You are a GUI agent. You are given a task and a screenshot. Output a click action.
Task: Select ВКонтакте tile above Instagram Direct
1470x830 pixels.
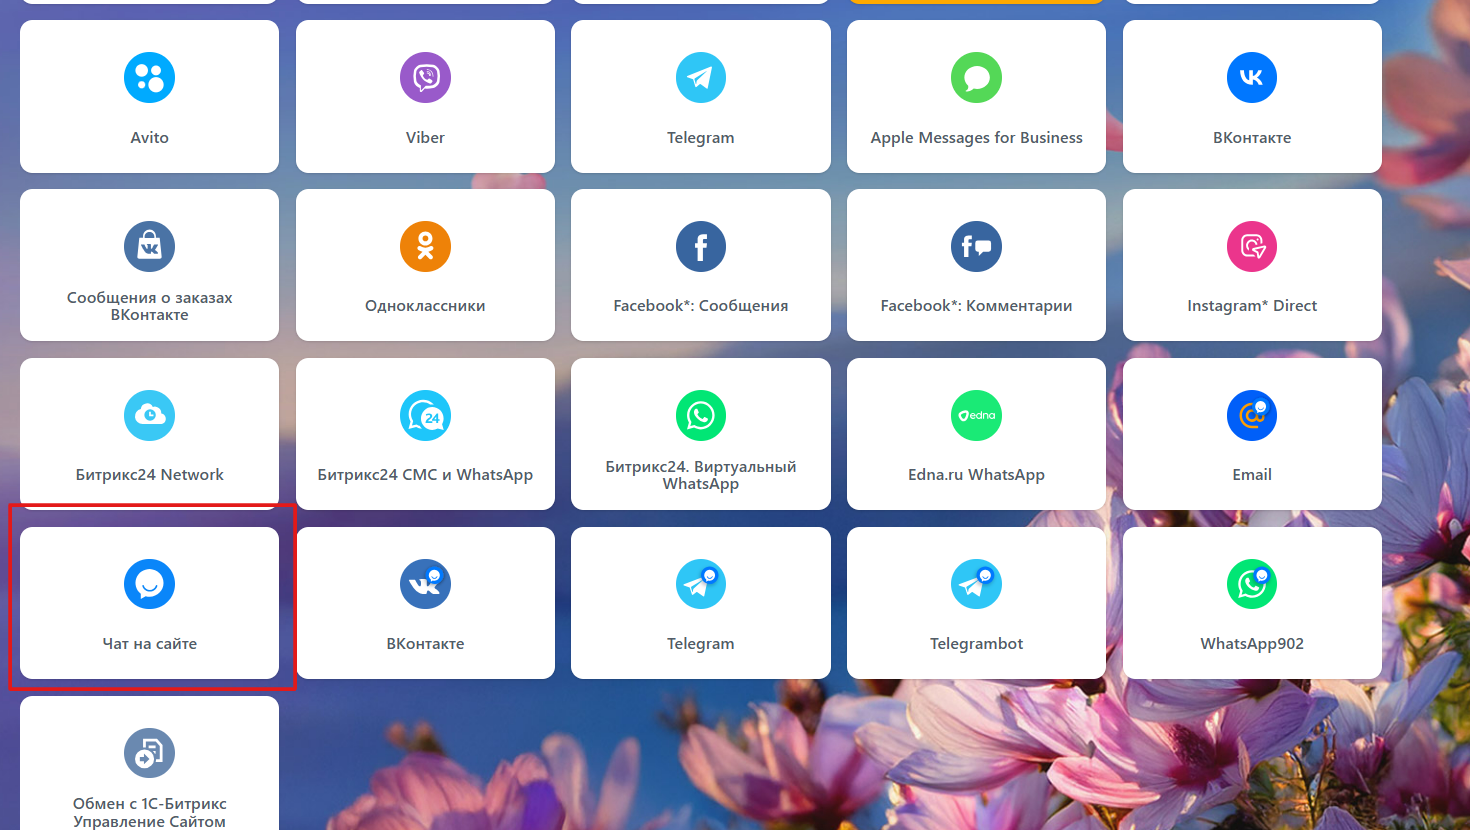point(1252,96)
